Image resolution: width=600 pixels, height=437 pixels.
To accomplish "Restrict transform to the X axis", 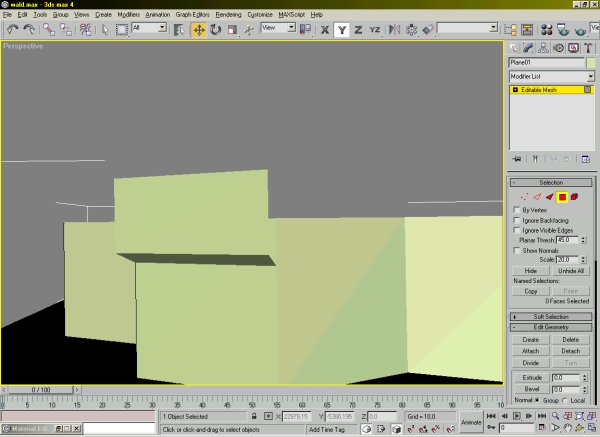I will point(324,30).
